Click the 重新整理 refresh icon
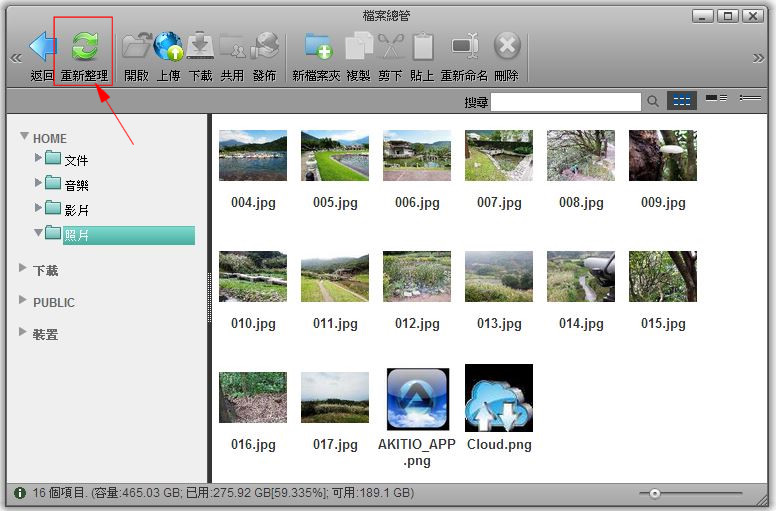This screenshot has height=511, width=776. coord(84,46)
